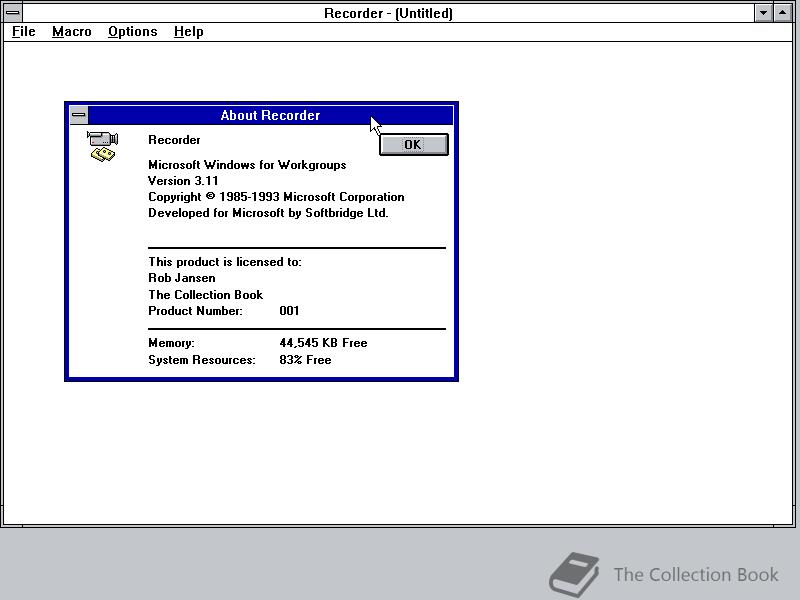Click the Recorder - (Untitled) title bar
This screenshot has width=800, height=600.
[x=388, y=13]
